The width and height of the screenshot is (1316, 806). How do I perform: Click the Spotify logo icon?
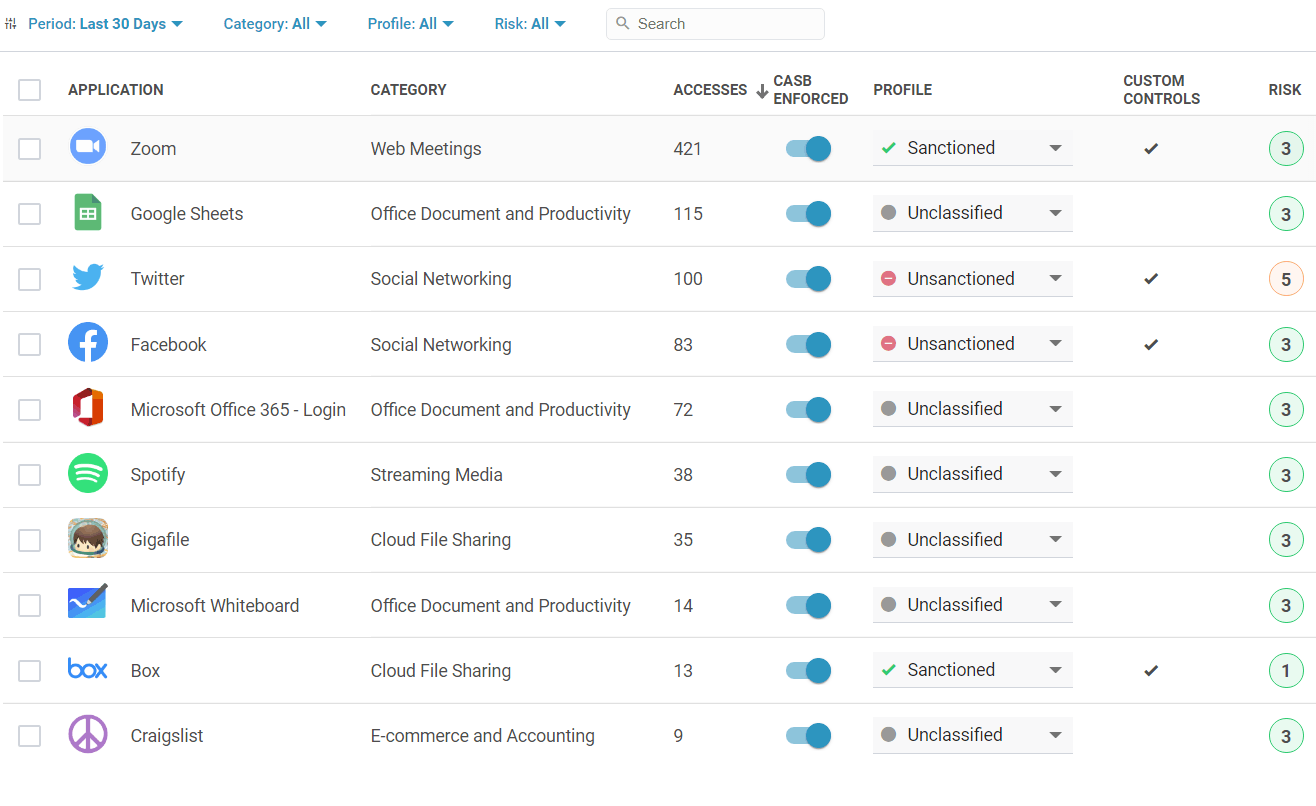88,473
